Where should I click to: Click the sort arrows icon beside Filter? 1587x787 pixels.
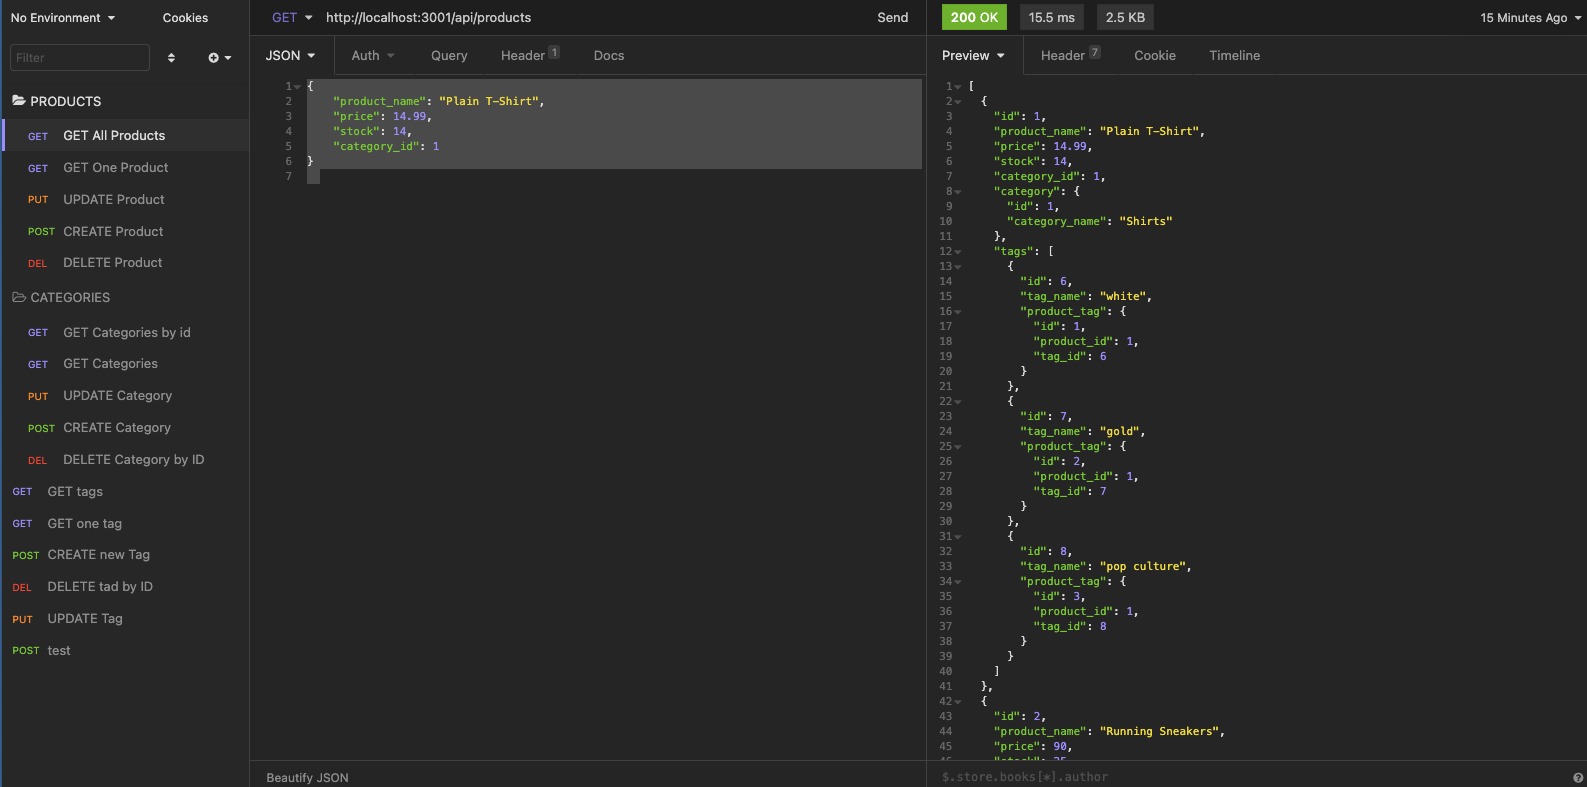pyautogui.click(x=171, y=58)
